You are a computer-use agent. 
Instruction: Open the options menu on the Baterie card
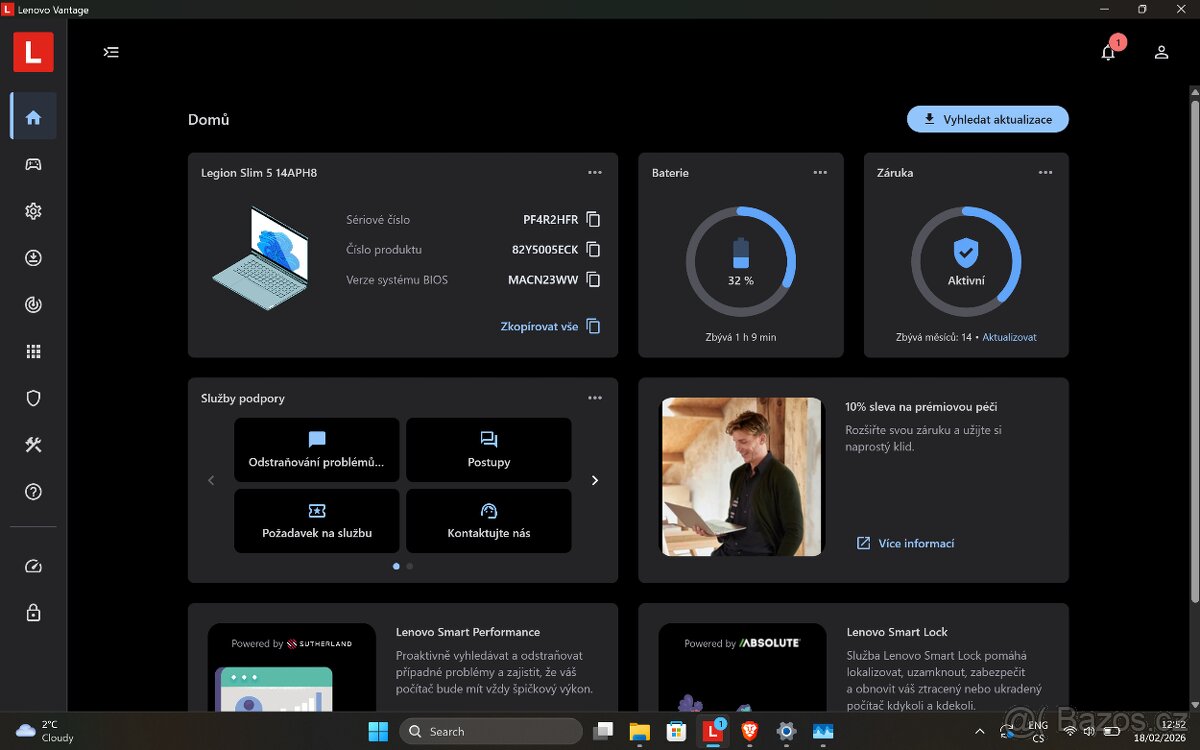820,172
